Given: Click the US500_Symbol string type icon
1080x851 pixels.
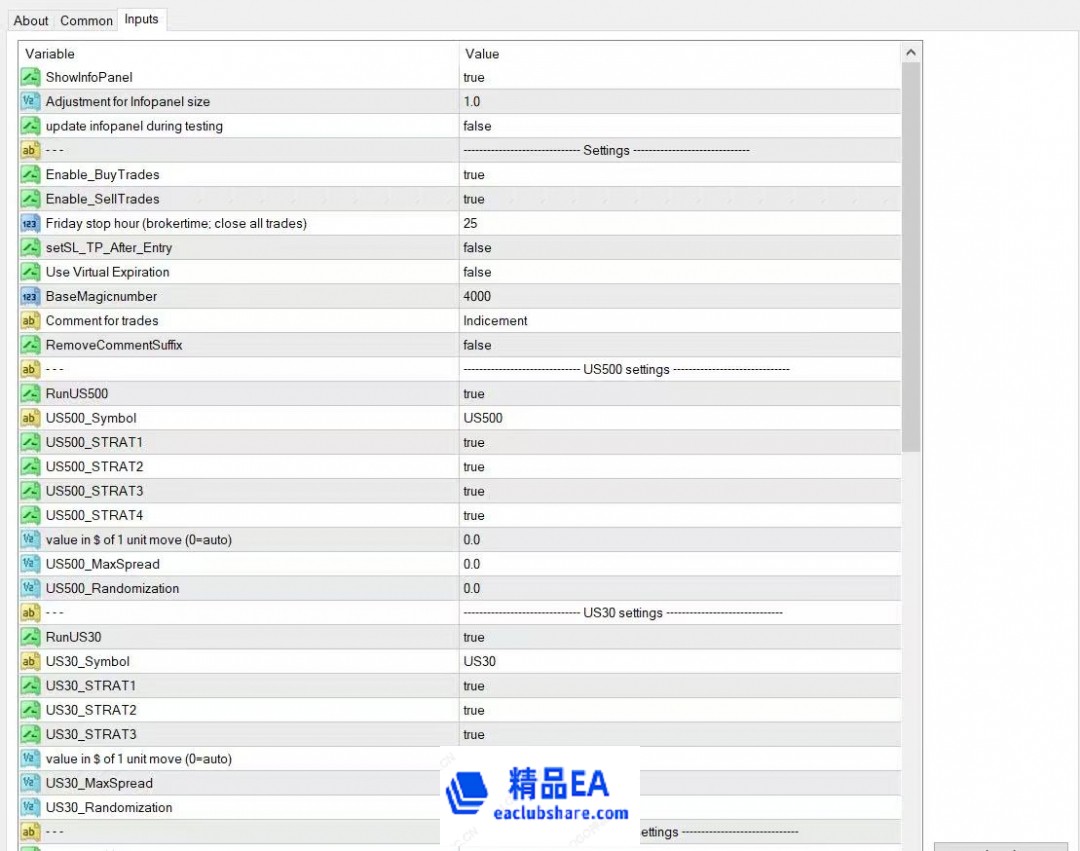Looking at the screenshot, I should [x=30, y=418].
